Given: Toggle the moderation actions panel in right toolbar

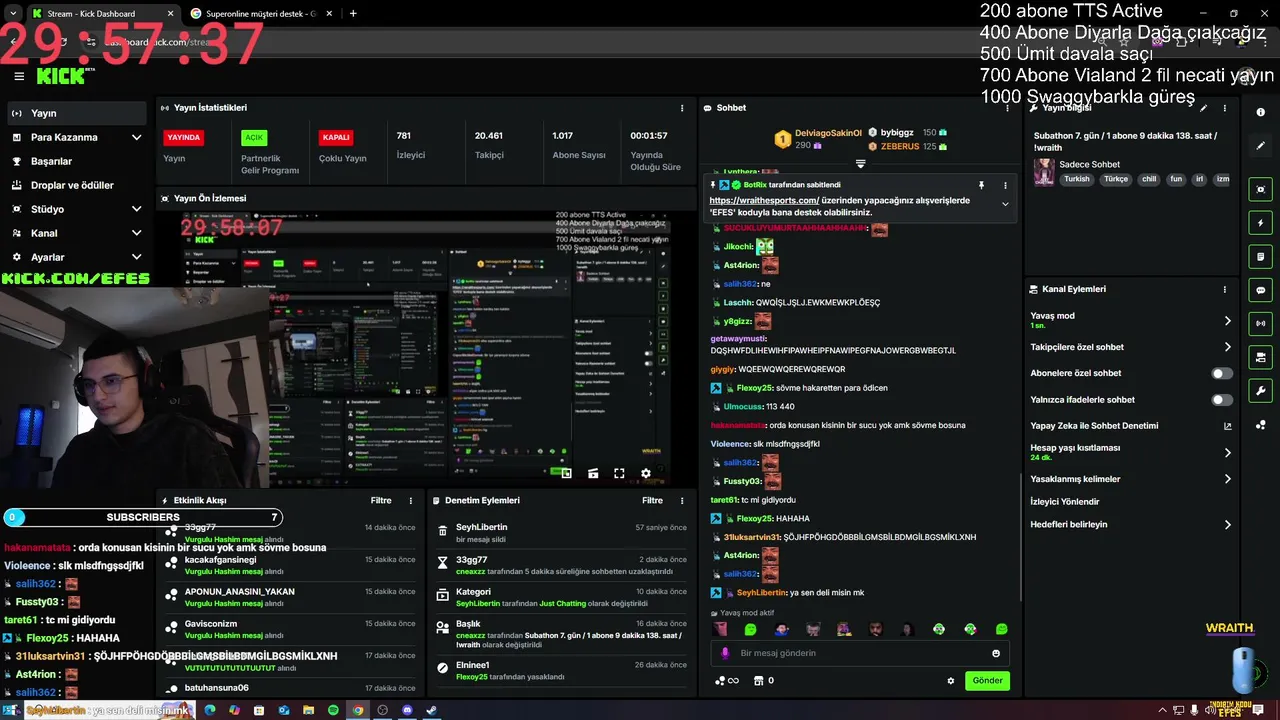Looking at the screenshot, I should [x=1261, y=357].
